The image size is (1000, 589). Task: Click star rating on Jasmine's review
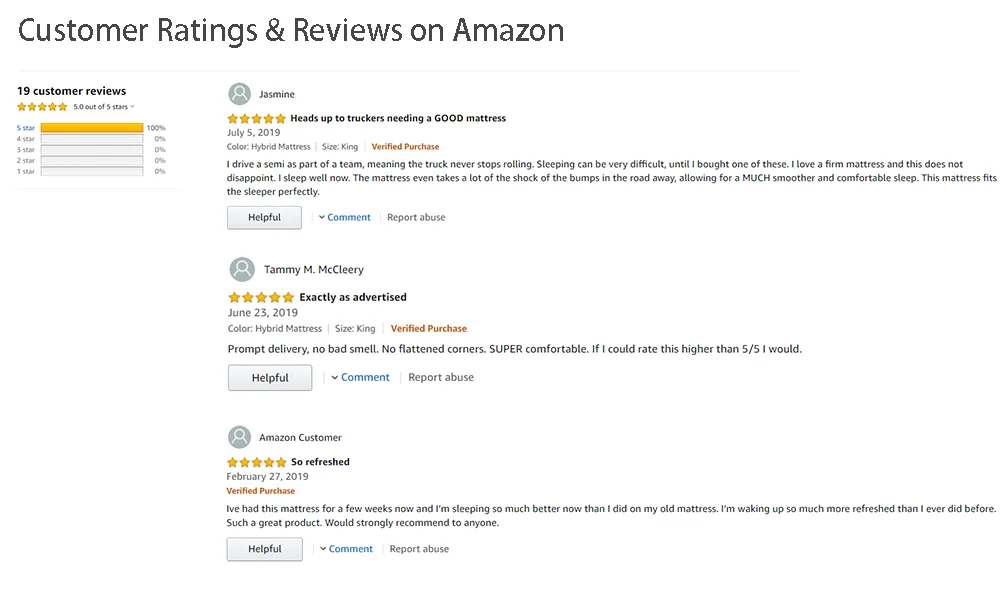pyautogui.click(x=256, y=118)
